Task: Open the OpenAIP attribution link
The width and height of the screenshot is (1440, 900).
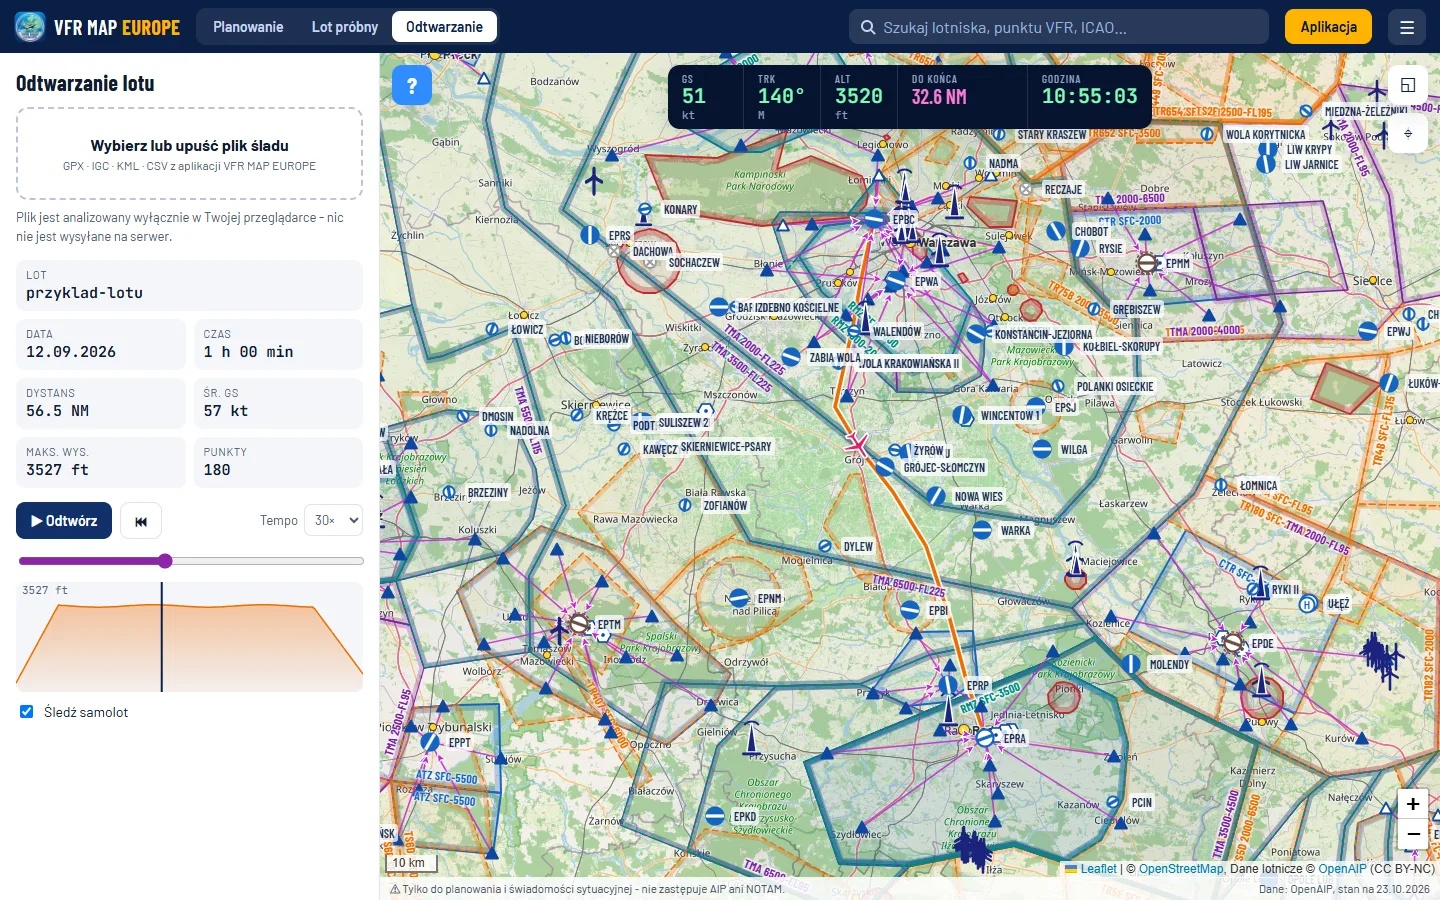Action: click(x=1342, y=869)
